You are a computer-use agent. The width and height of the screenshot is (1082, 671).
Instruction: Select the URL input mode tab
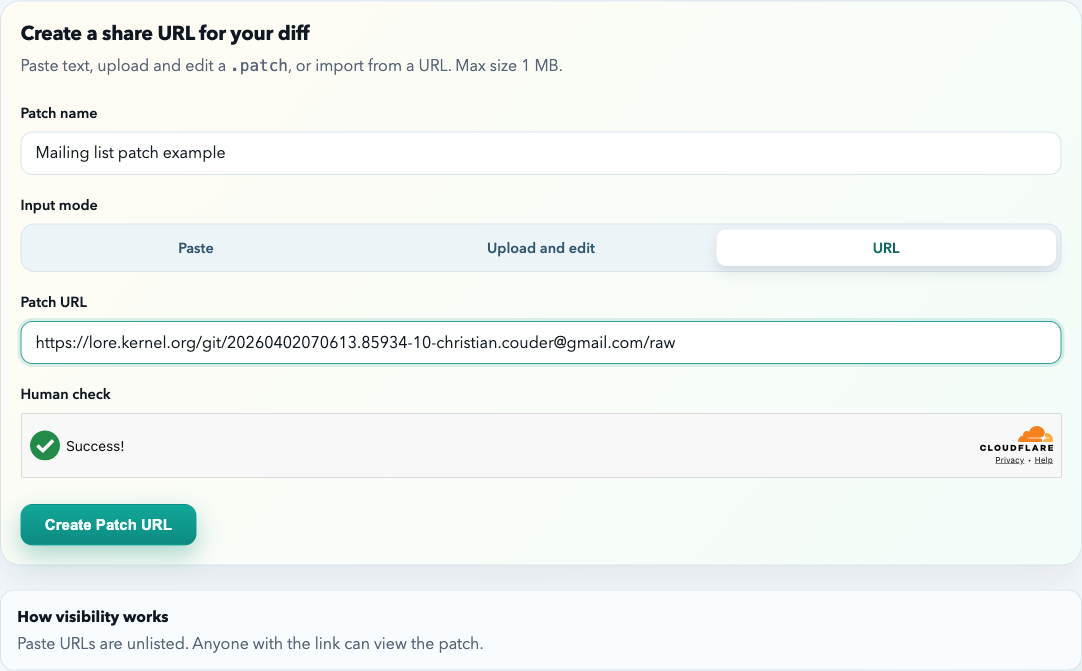click(x=886, y=247)
